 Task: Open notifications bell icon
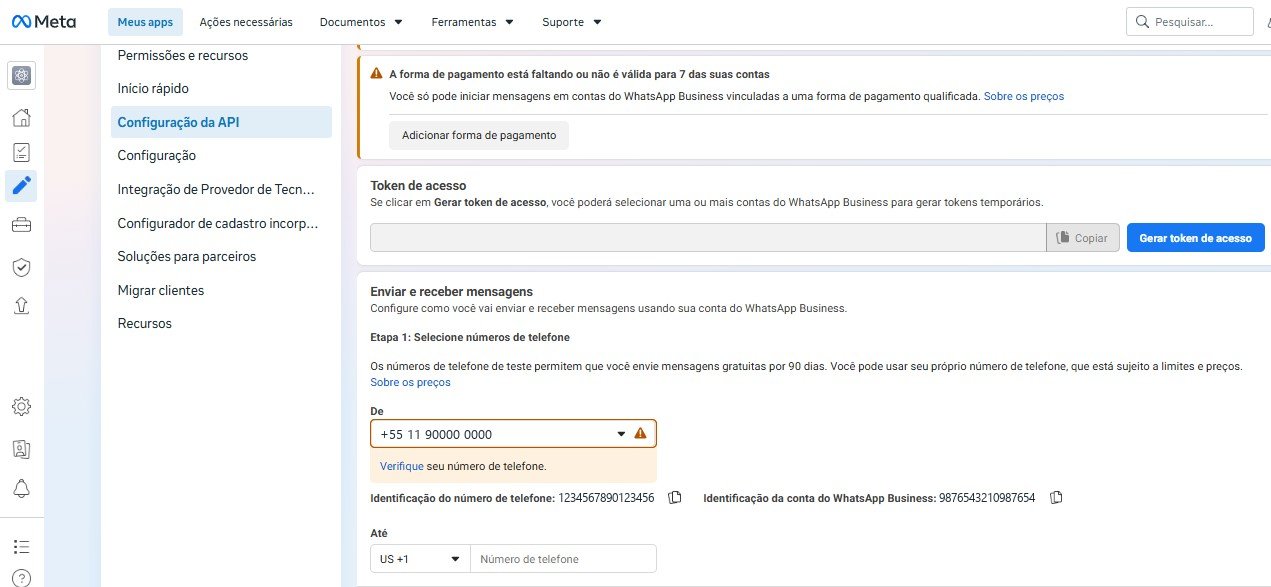point(21,488)
